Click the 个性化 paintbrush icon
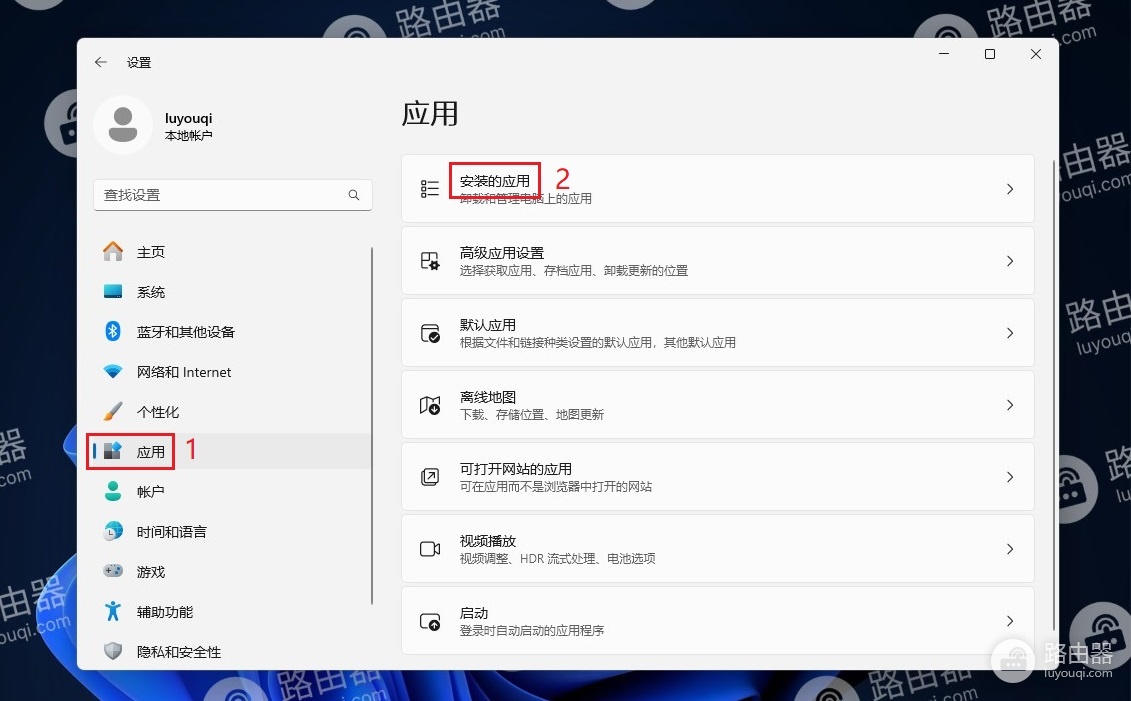This screenshot has height=701, width=1131. [113, 411]
